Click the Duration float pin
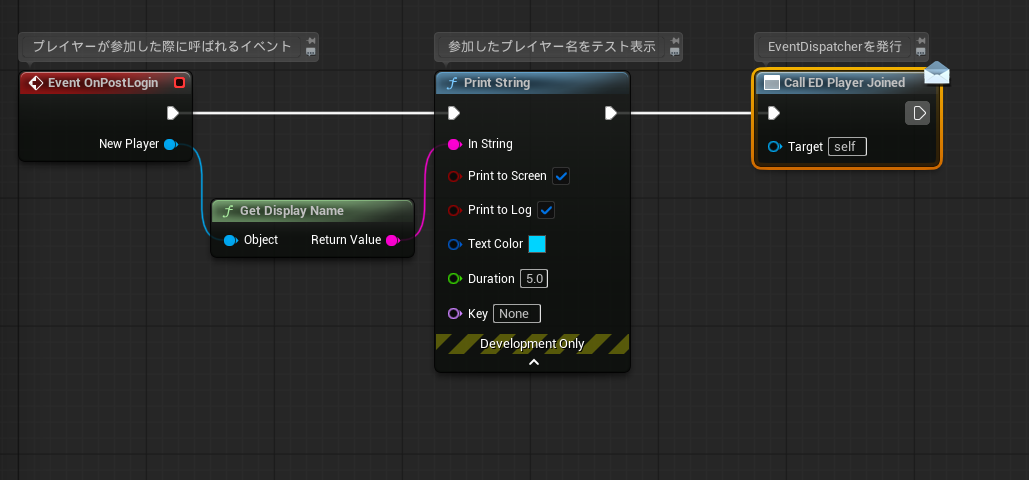 [455, 278]
